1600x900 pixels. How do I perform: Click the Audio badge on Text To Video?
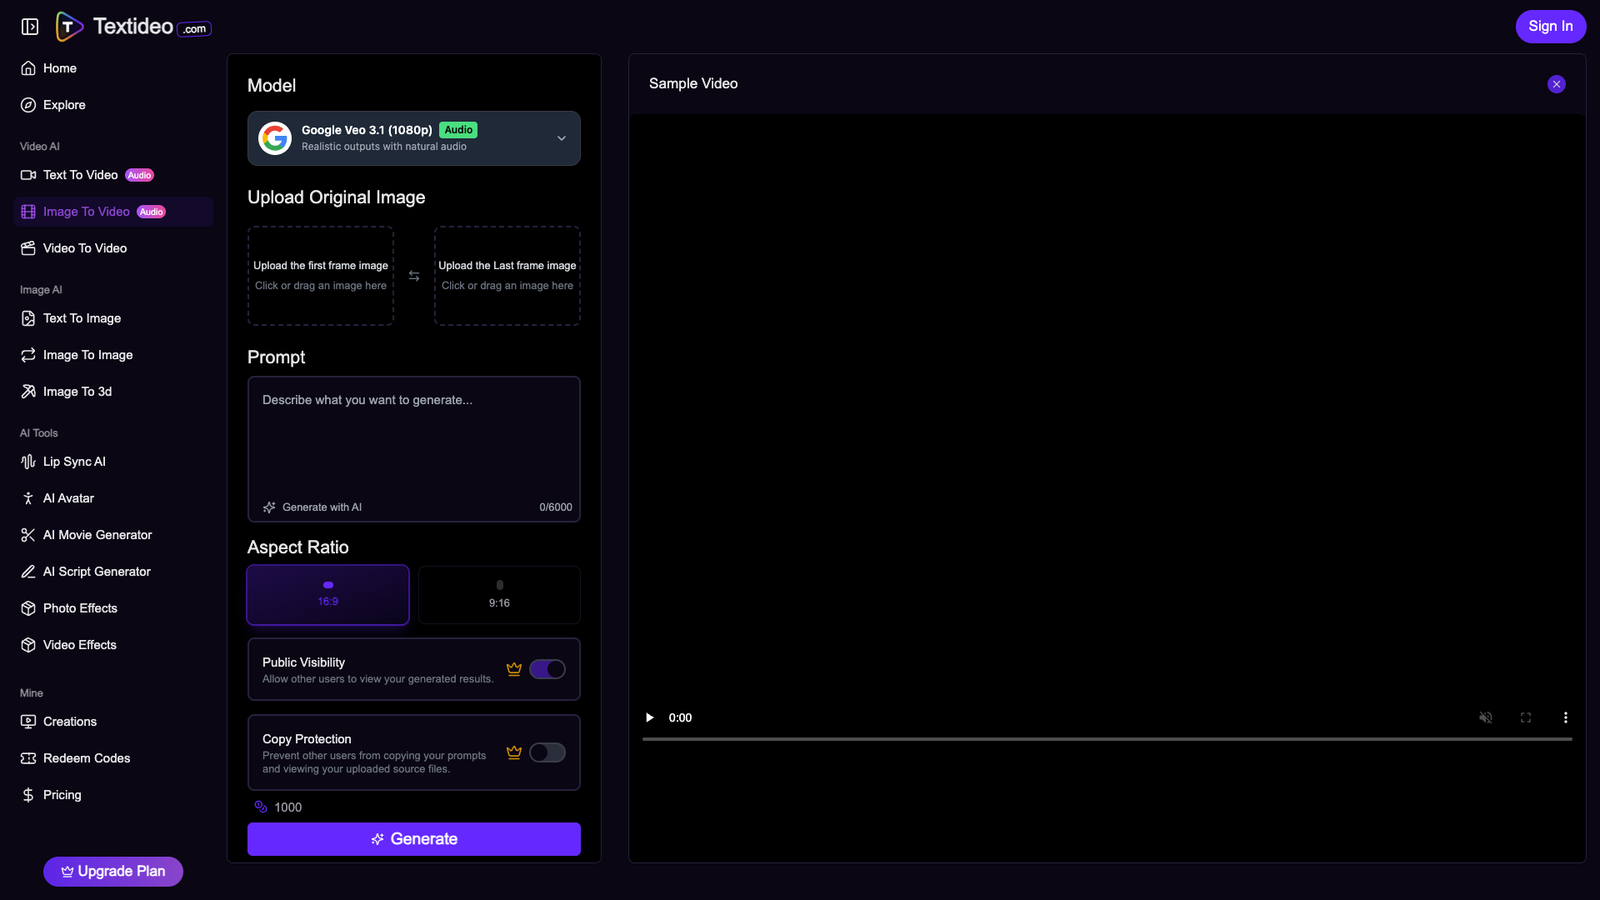pos(140,175)
